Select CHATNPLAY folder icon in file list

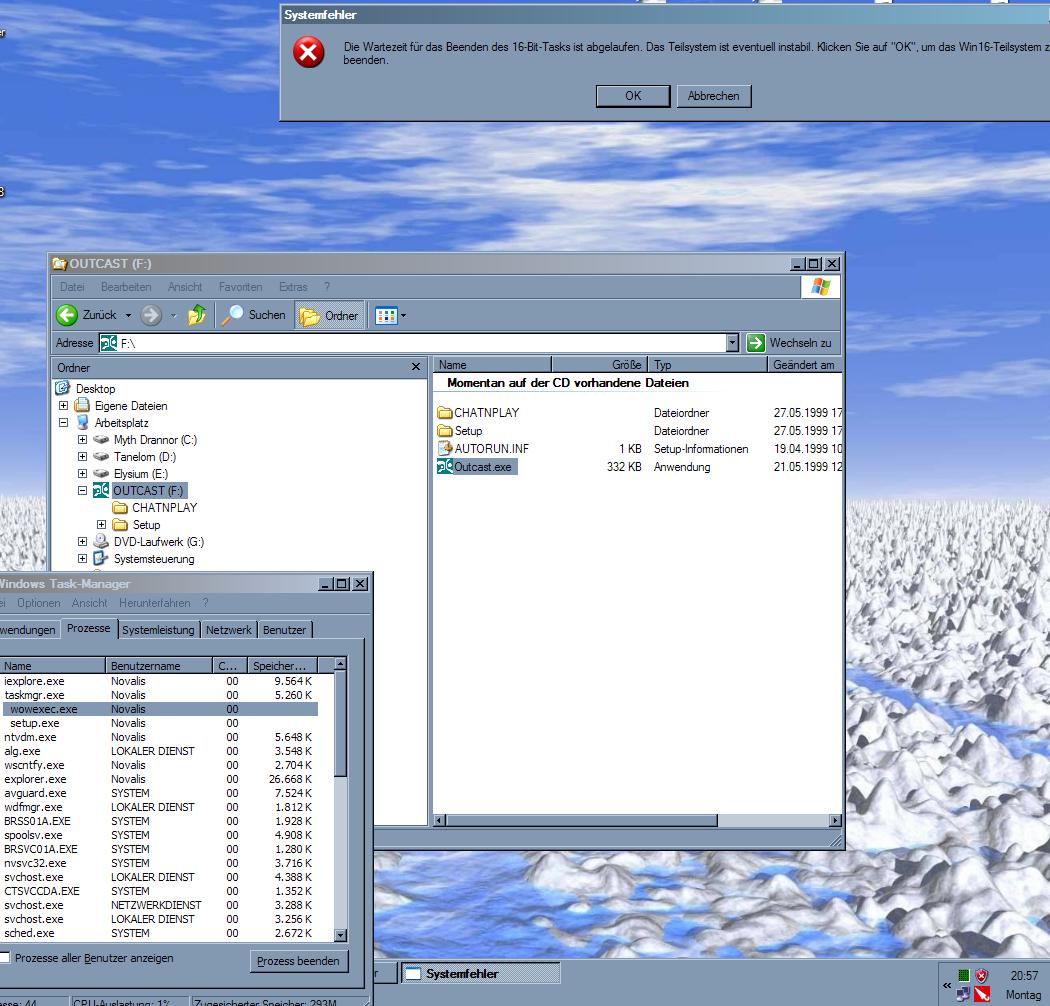(x=445, y=413)
